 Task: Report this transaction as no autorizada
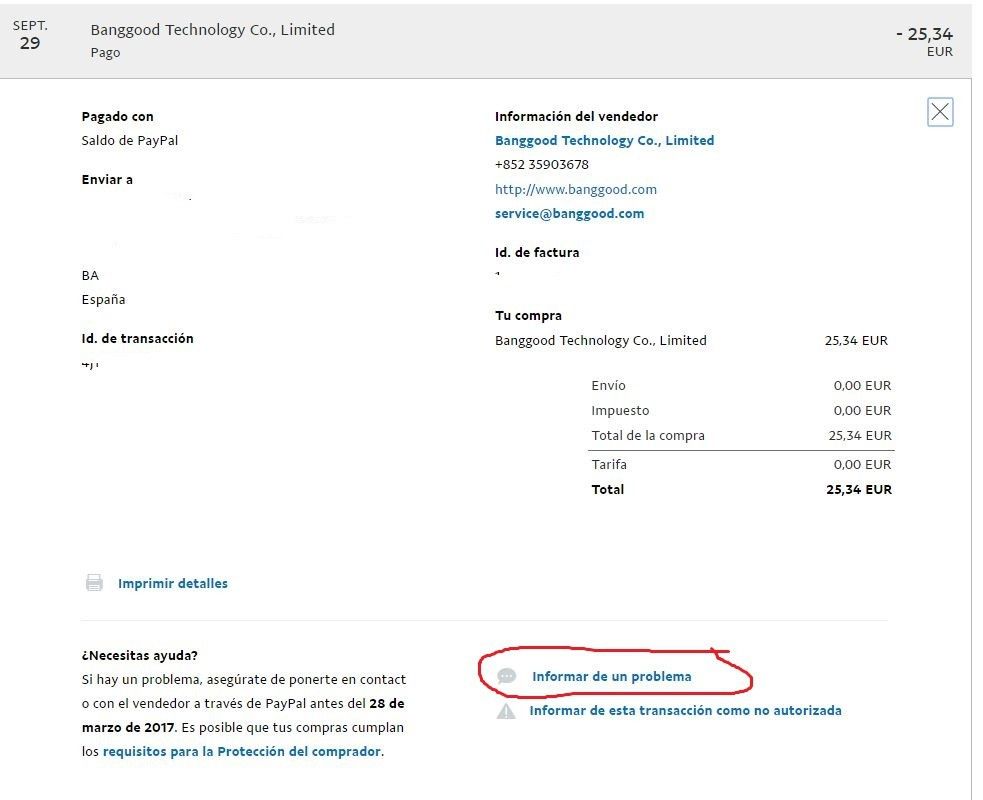[x=685, y=710]
